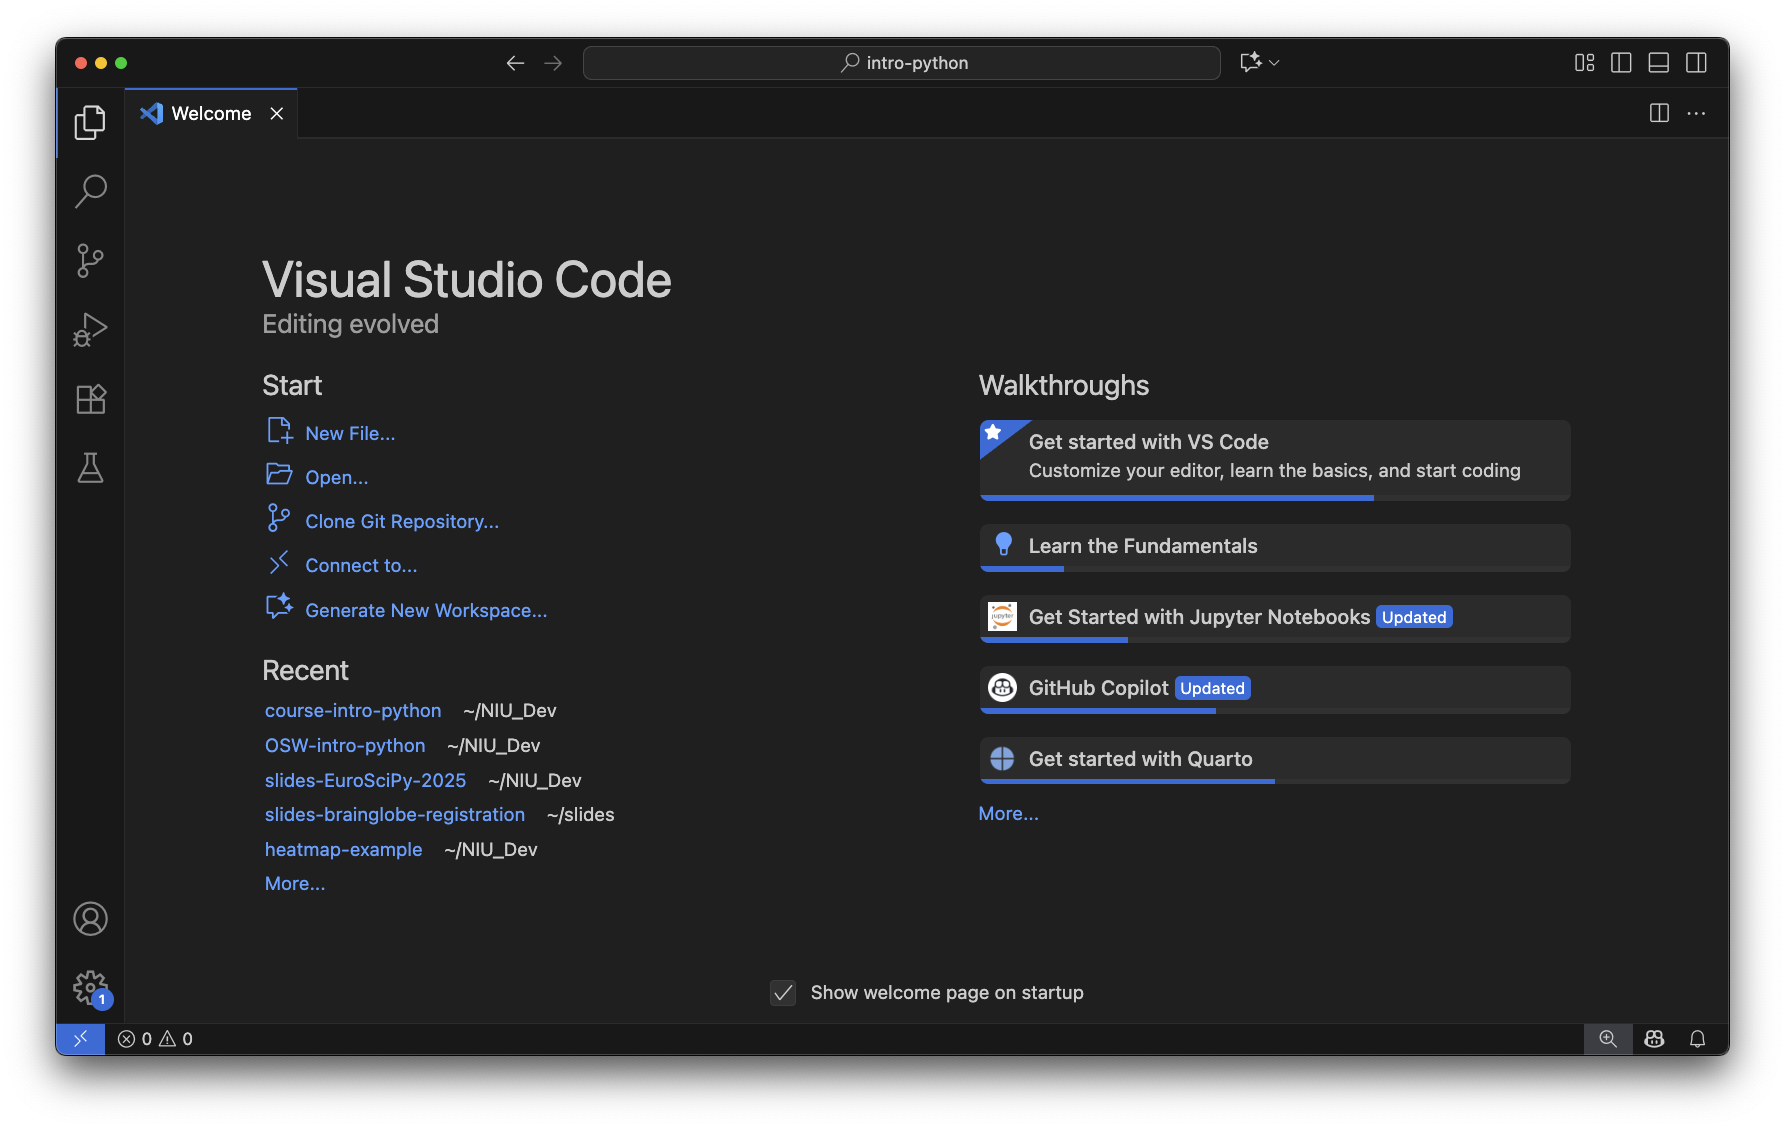Open the Run and Debug view
The height and width of the screenshot is (1129, 1785).
(90, 330)
